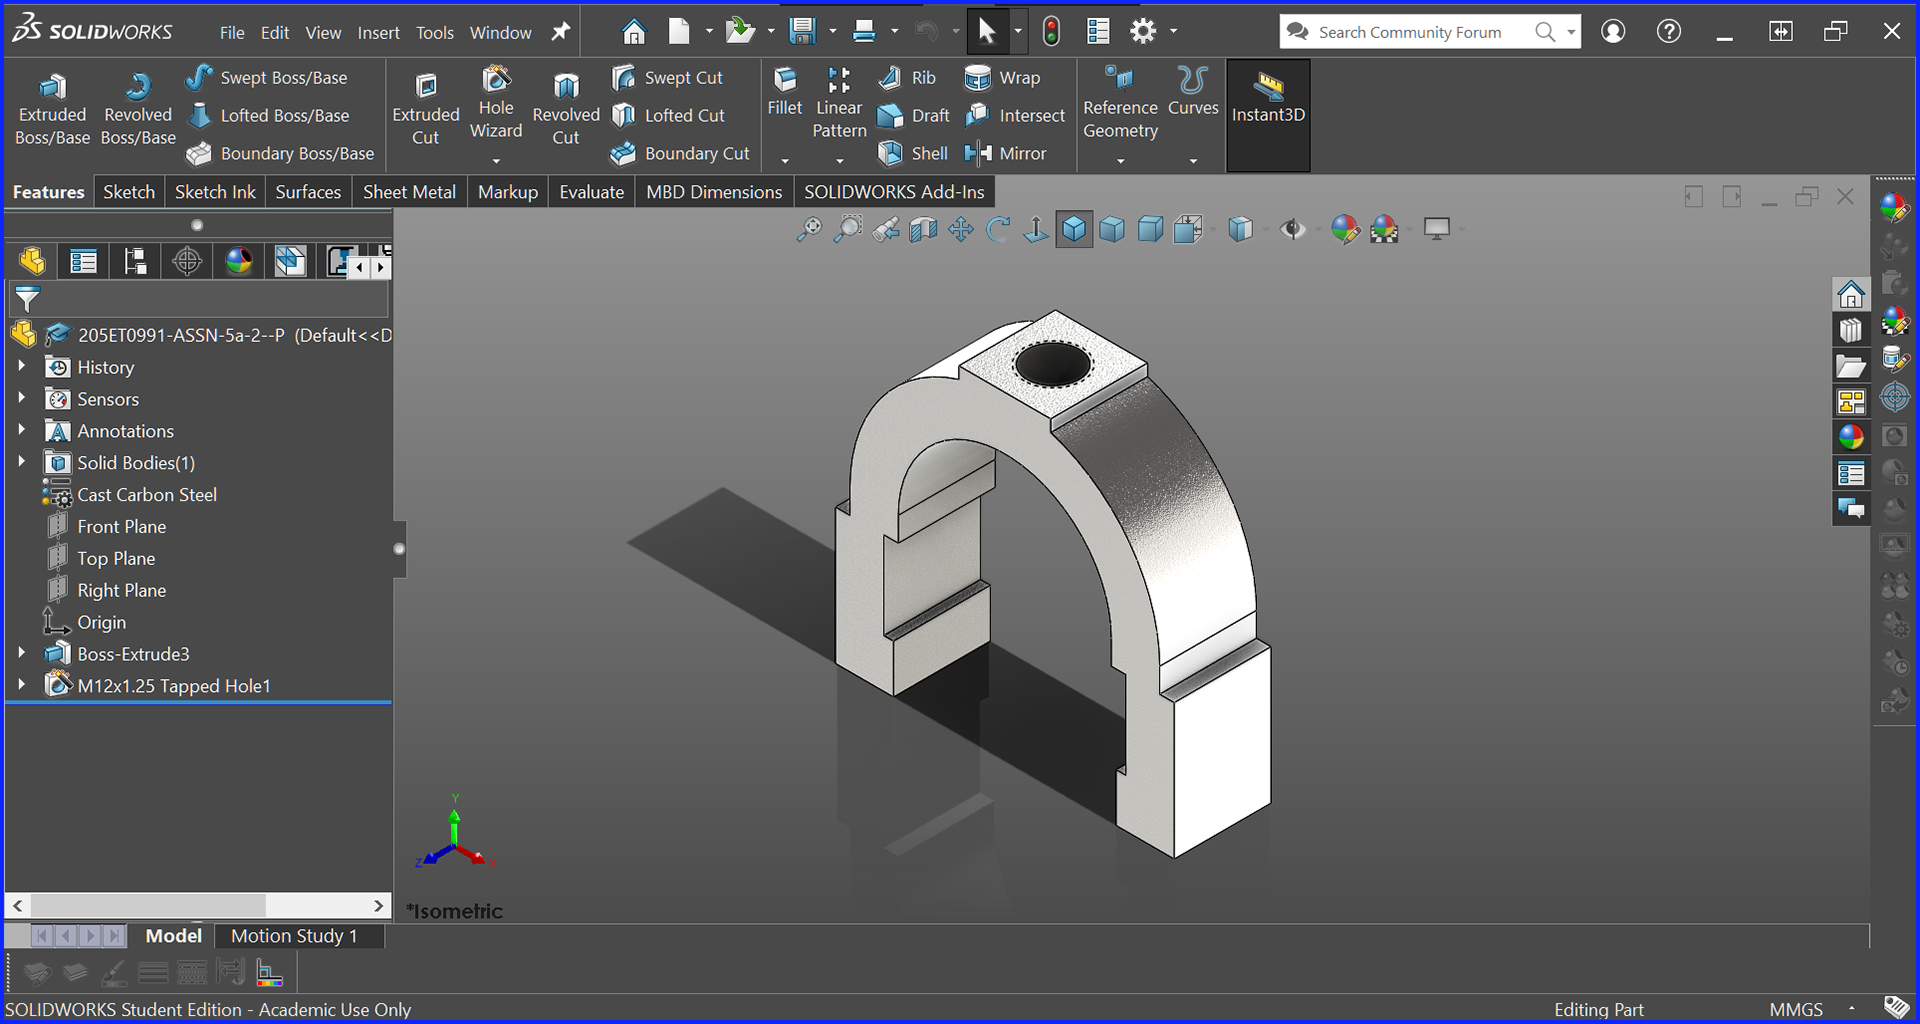The height and width of the screenshot is (1024, 1920).
Task: Click the Origin item
Action: pos(102,623)
